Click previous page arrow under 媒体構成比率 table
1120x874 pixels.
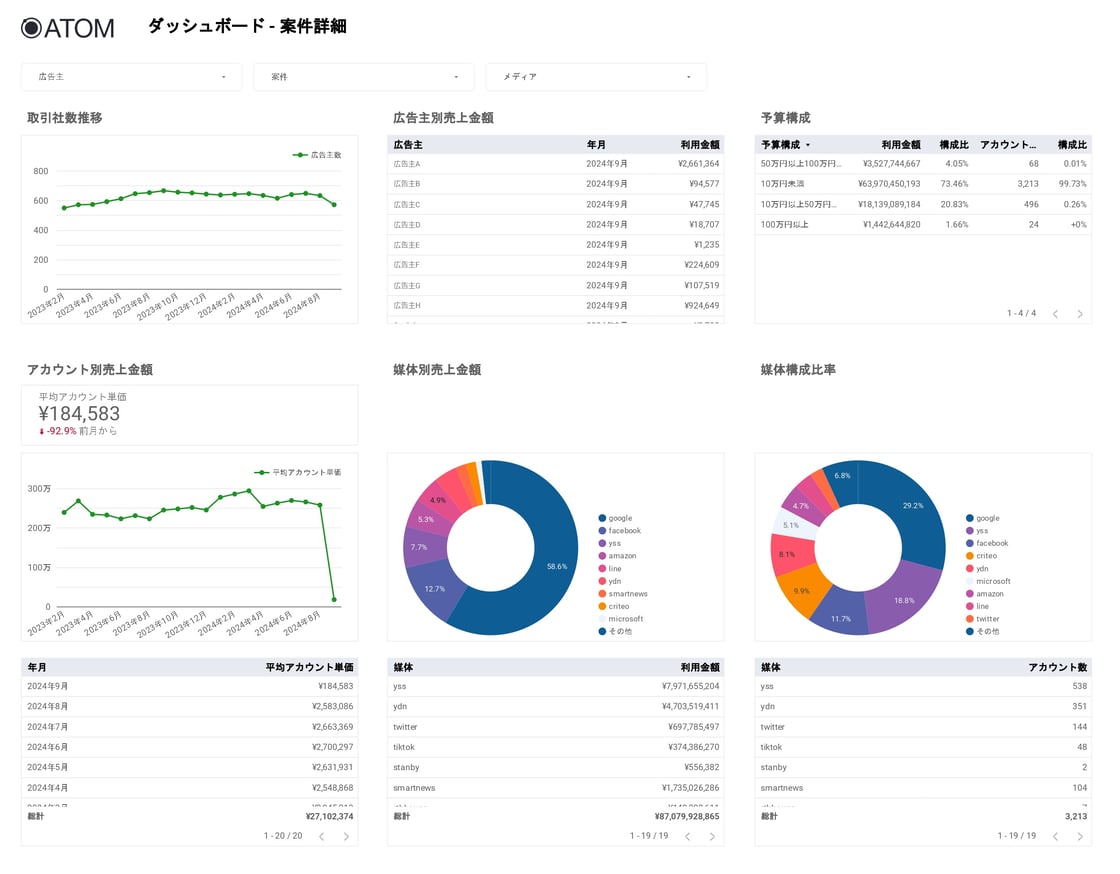pyautogui.click(x=1056, y=837)
